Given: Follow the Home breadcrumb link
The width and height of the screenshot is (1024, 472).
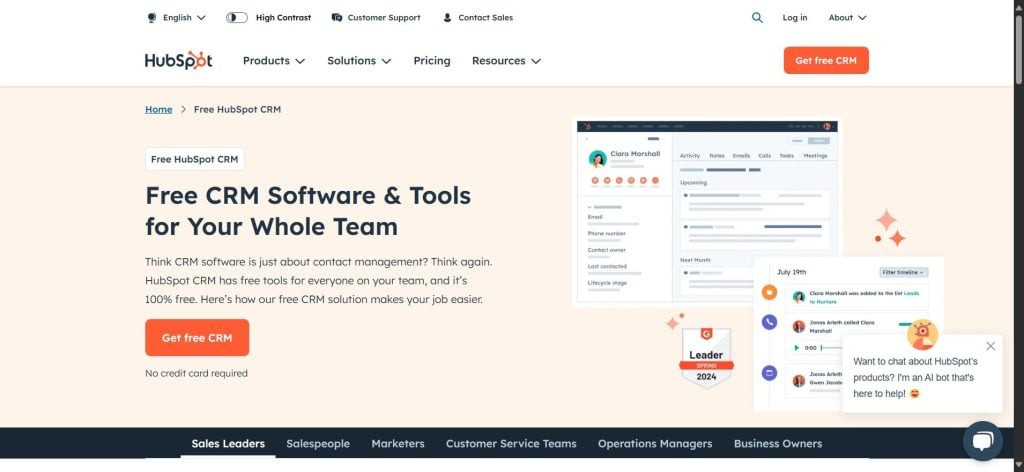Looking at the screenshot, I should click(159, 109).
